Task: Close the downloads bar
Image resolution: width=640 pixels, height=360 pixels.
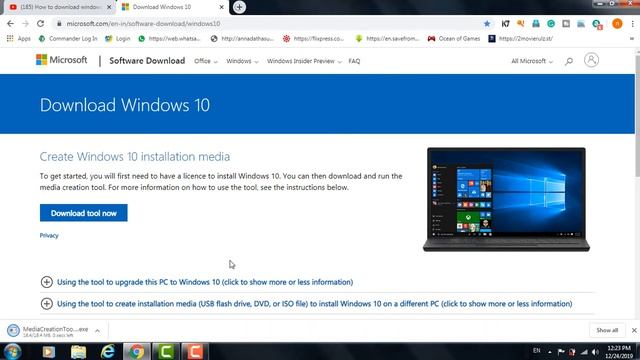Action: point(634,330)
